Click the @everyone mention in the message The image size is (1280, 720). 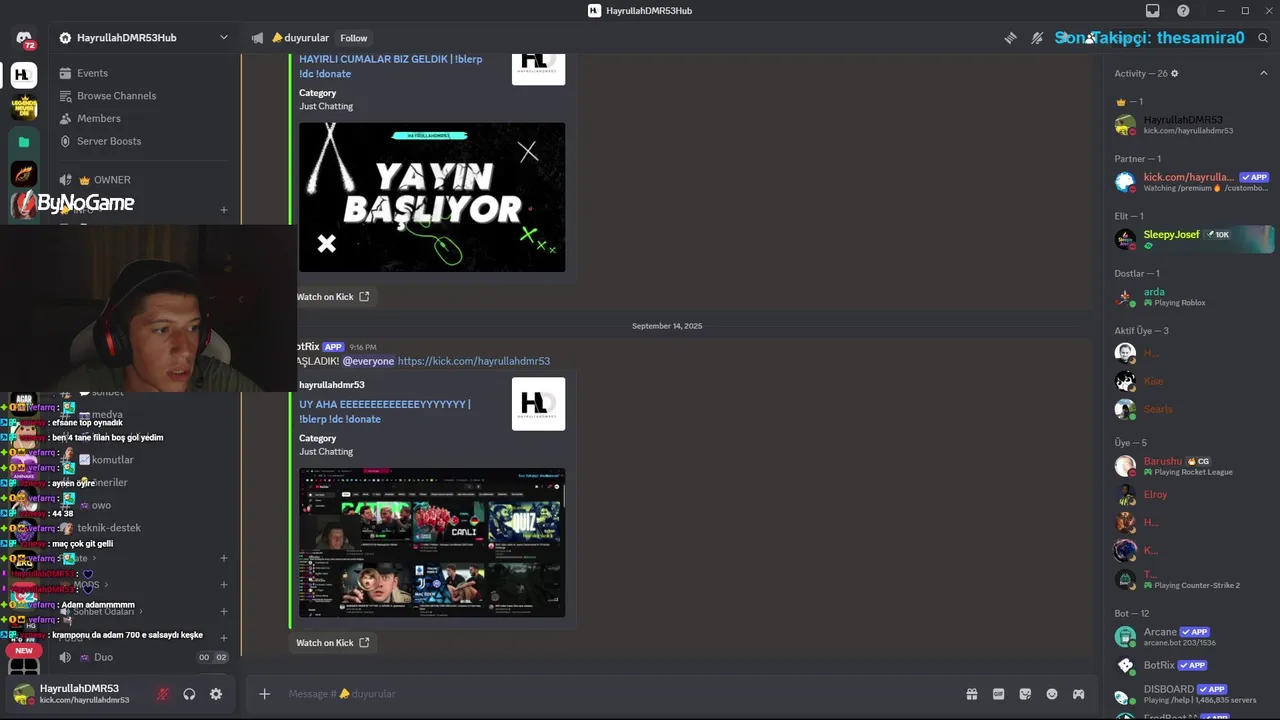[x=368, y=361]
